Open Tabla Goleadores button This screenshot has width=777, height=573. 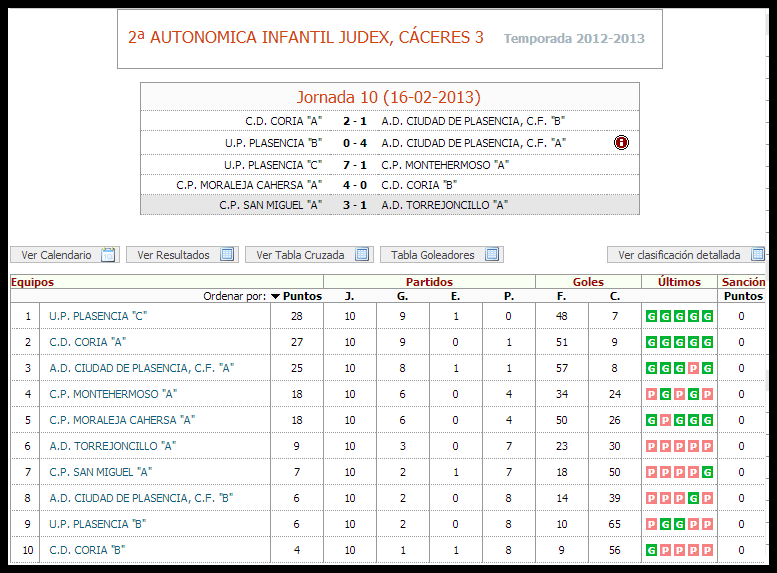pos(442,255)
